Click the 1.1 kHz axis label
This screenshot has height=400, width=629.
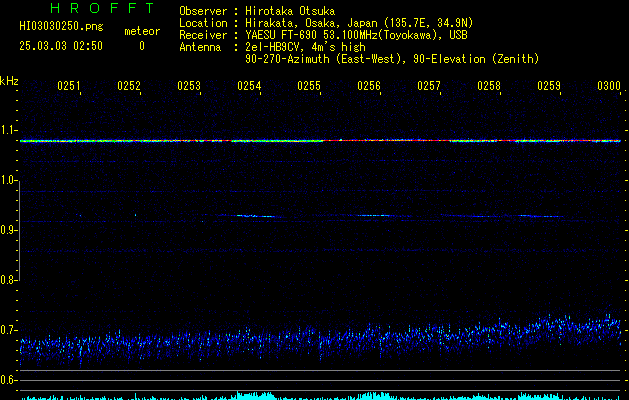pyautogui.click(x=8, y=130)
